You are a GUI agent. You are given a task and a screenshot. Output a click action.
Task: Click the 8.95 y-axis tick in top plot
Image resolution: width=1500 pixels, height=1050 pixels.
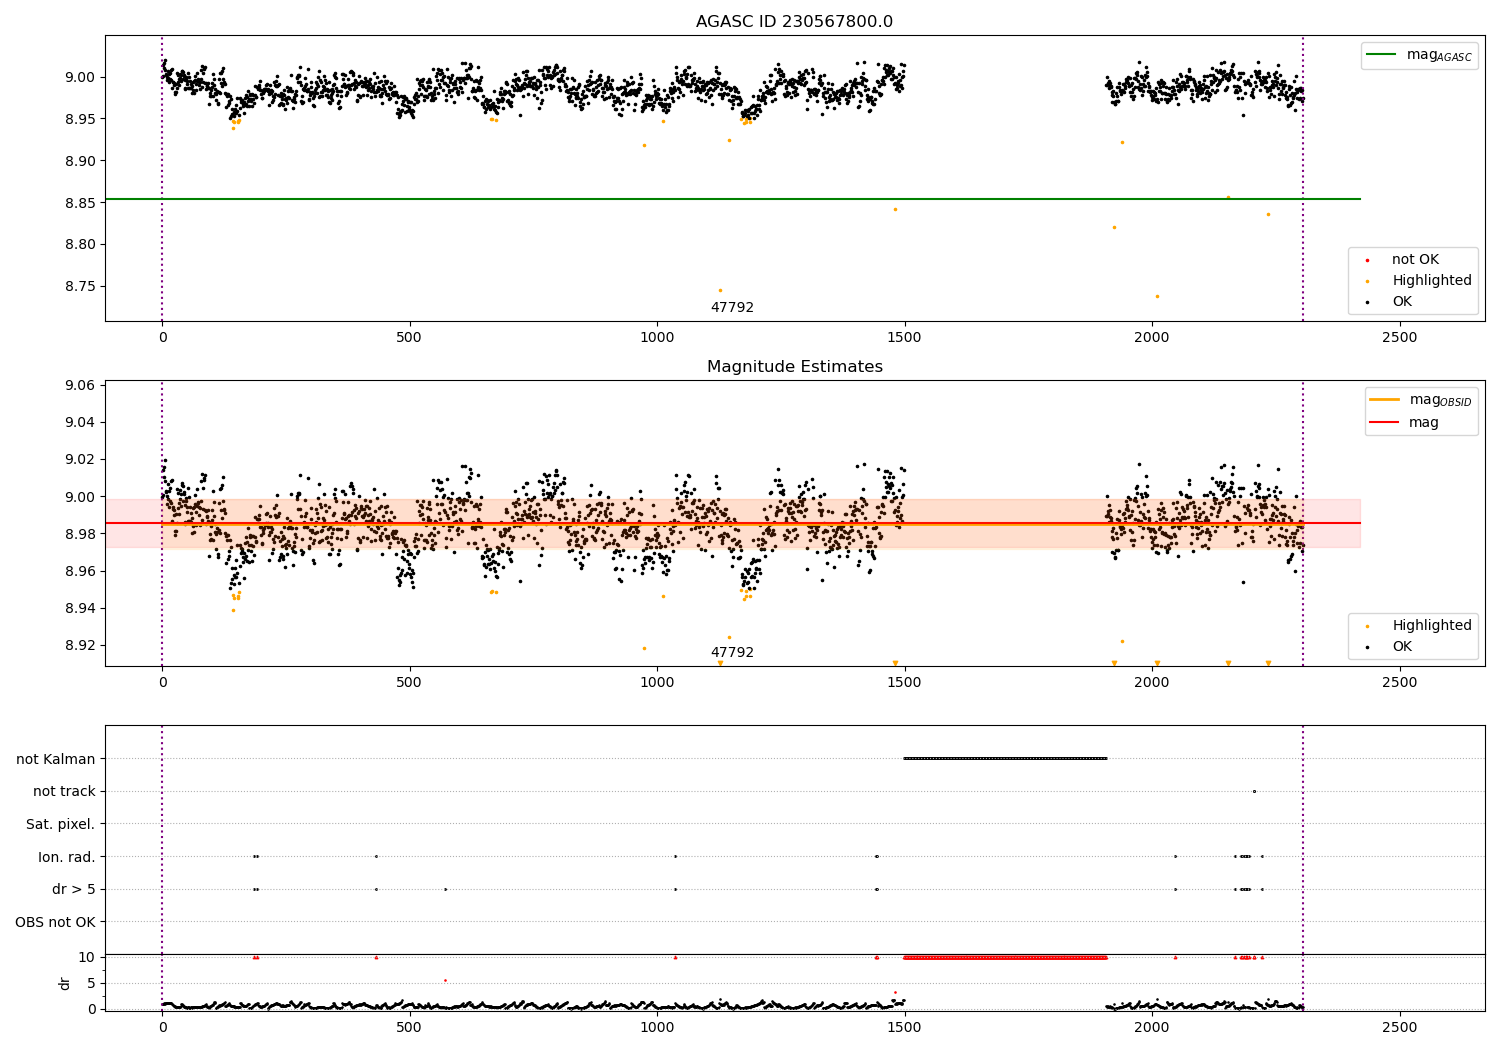coord(80,119)
